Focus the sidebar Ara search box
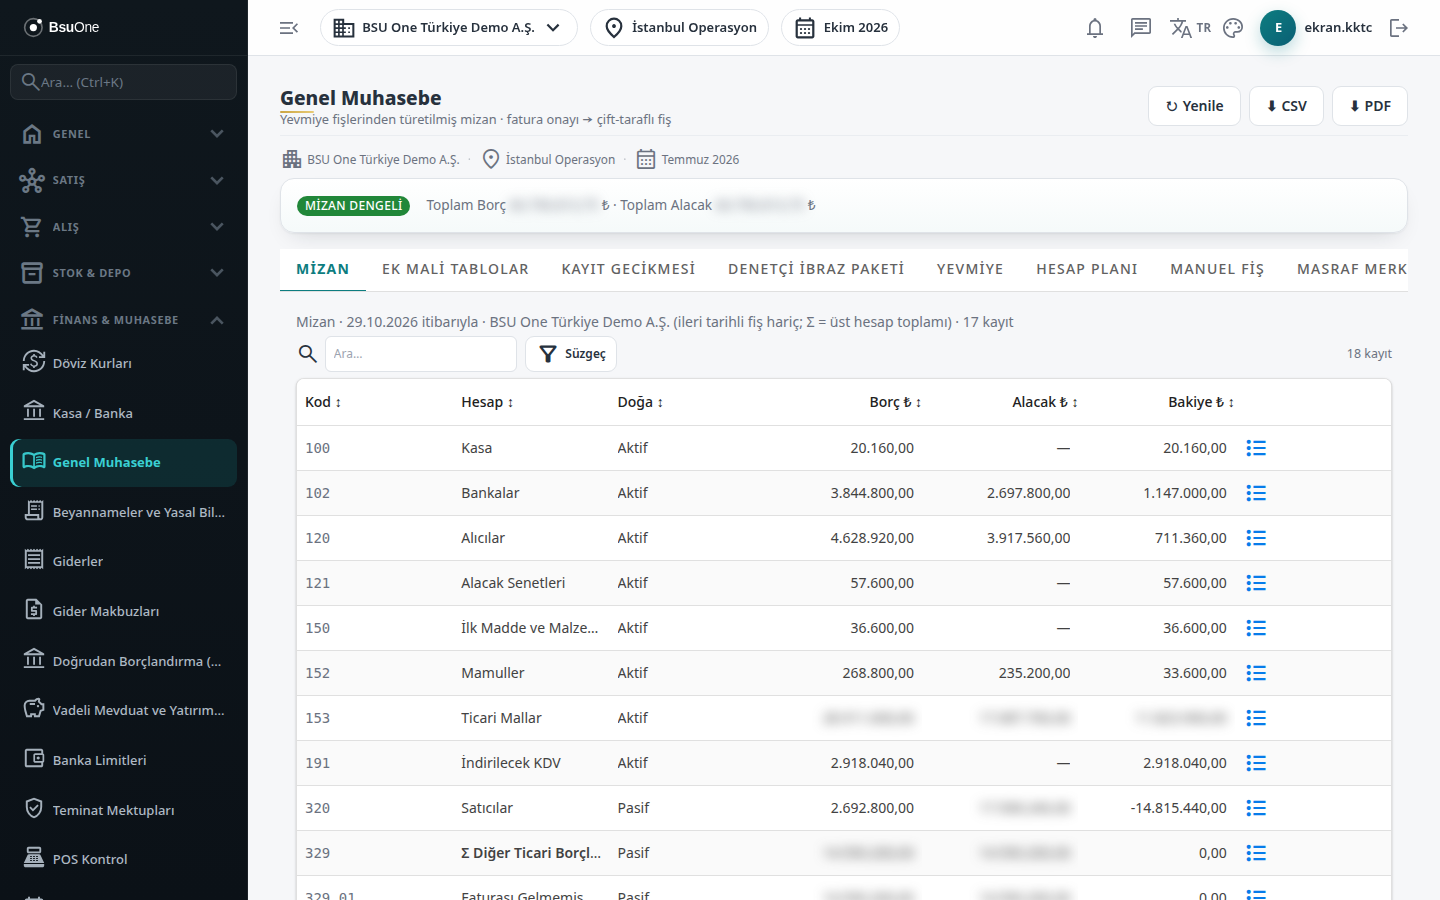This screenshot has width=1440, height=900. 124,82
